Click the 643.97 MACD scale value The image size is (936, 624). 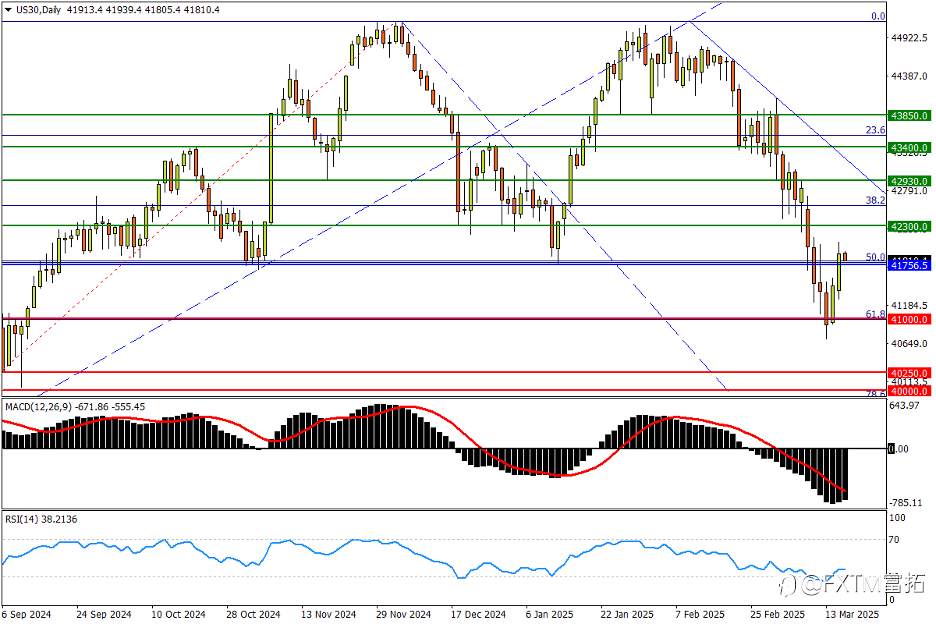click(x=905, y=405)
